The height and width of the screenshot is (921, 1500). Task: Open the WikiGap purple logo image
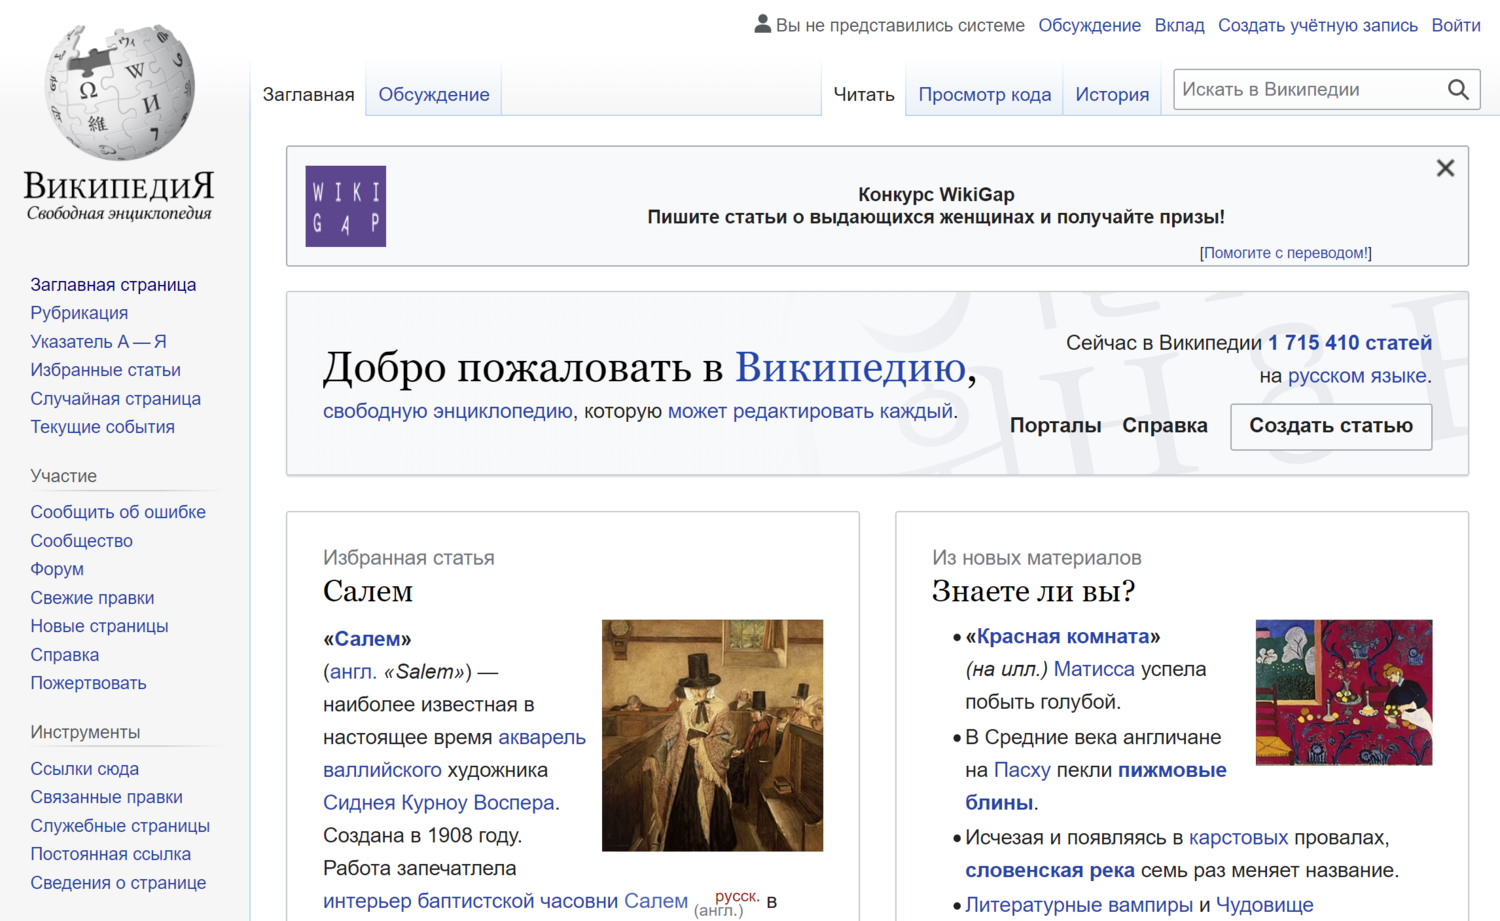pyautogui.click(x=346, y=206)
